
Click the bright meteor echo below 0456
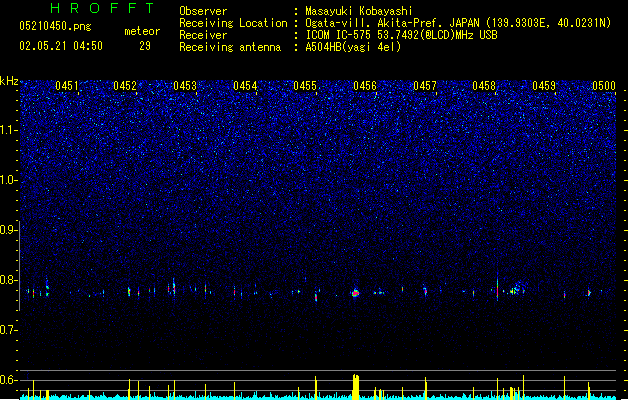[x=355, y=293]
